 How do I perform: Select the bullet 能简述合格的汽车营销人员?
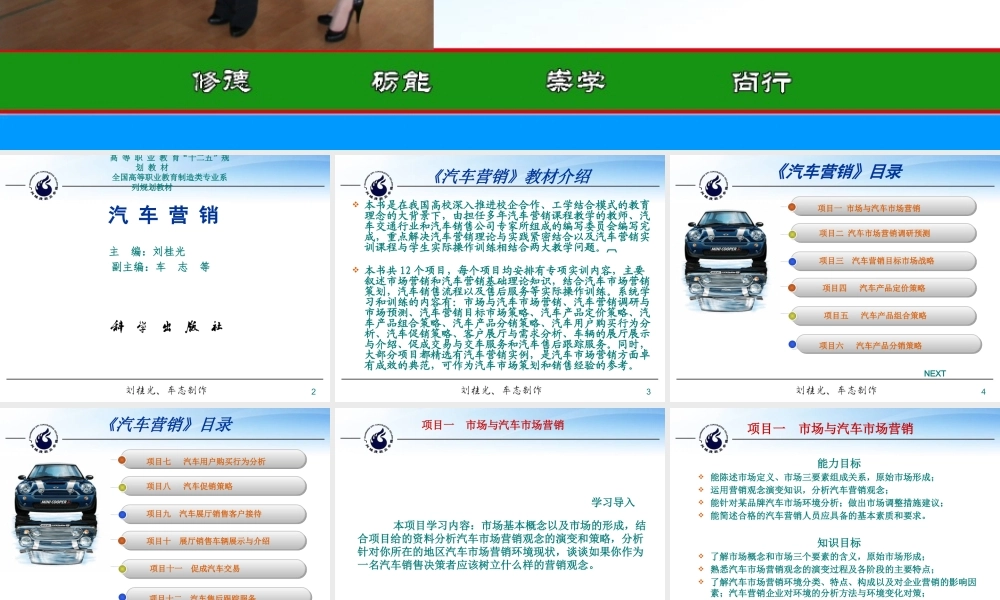(x=818, y=515)
